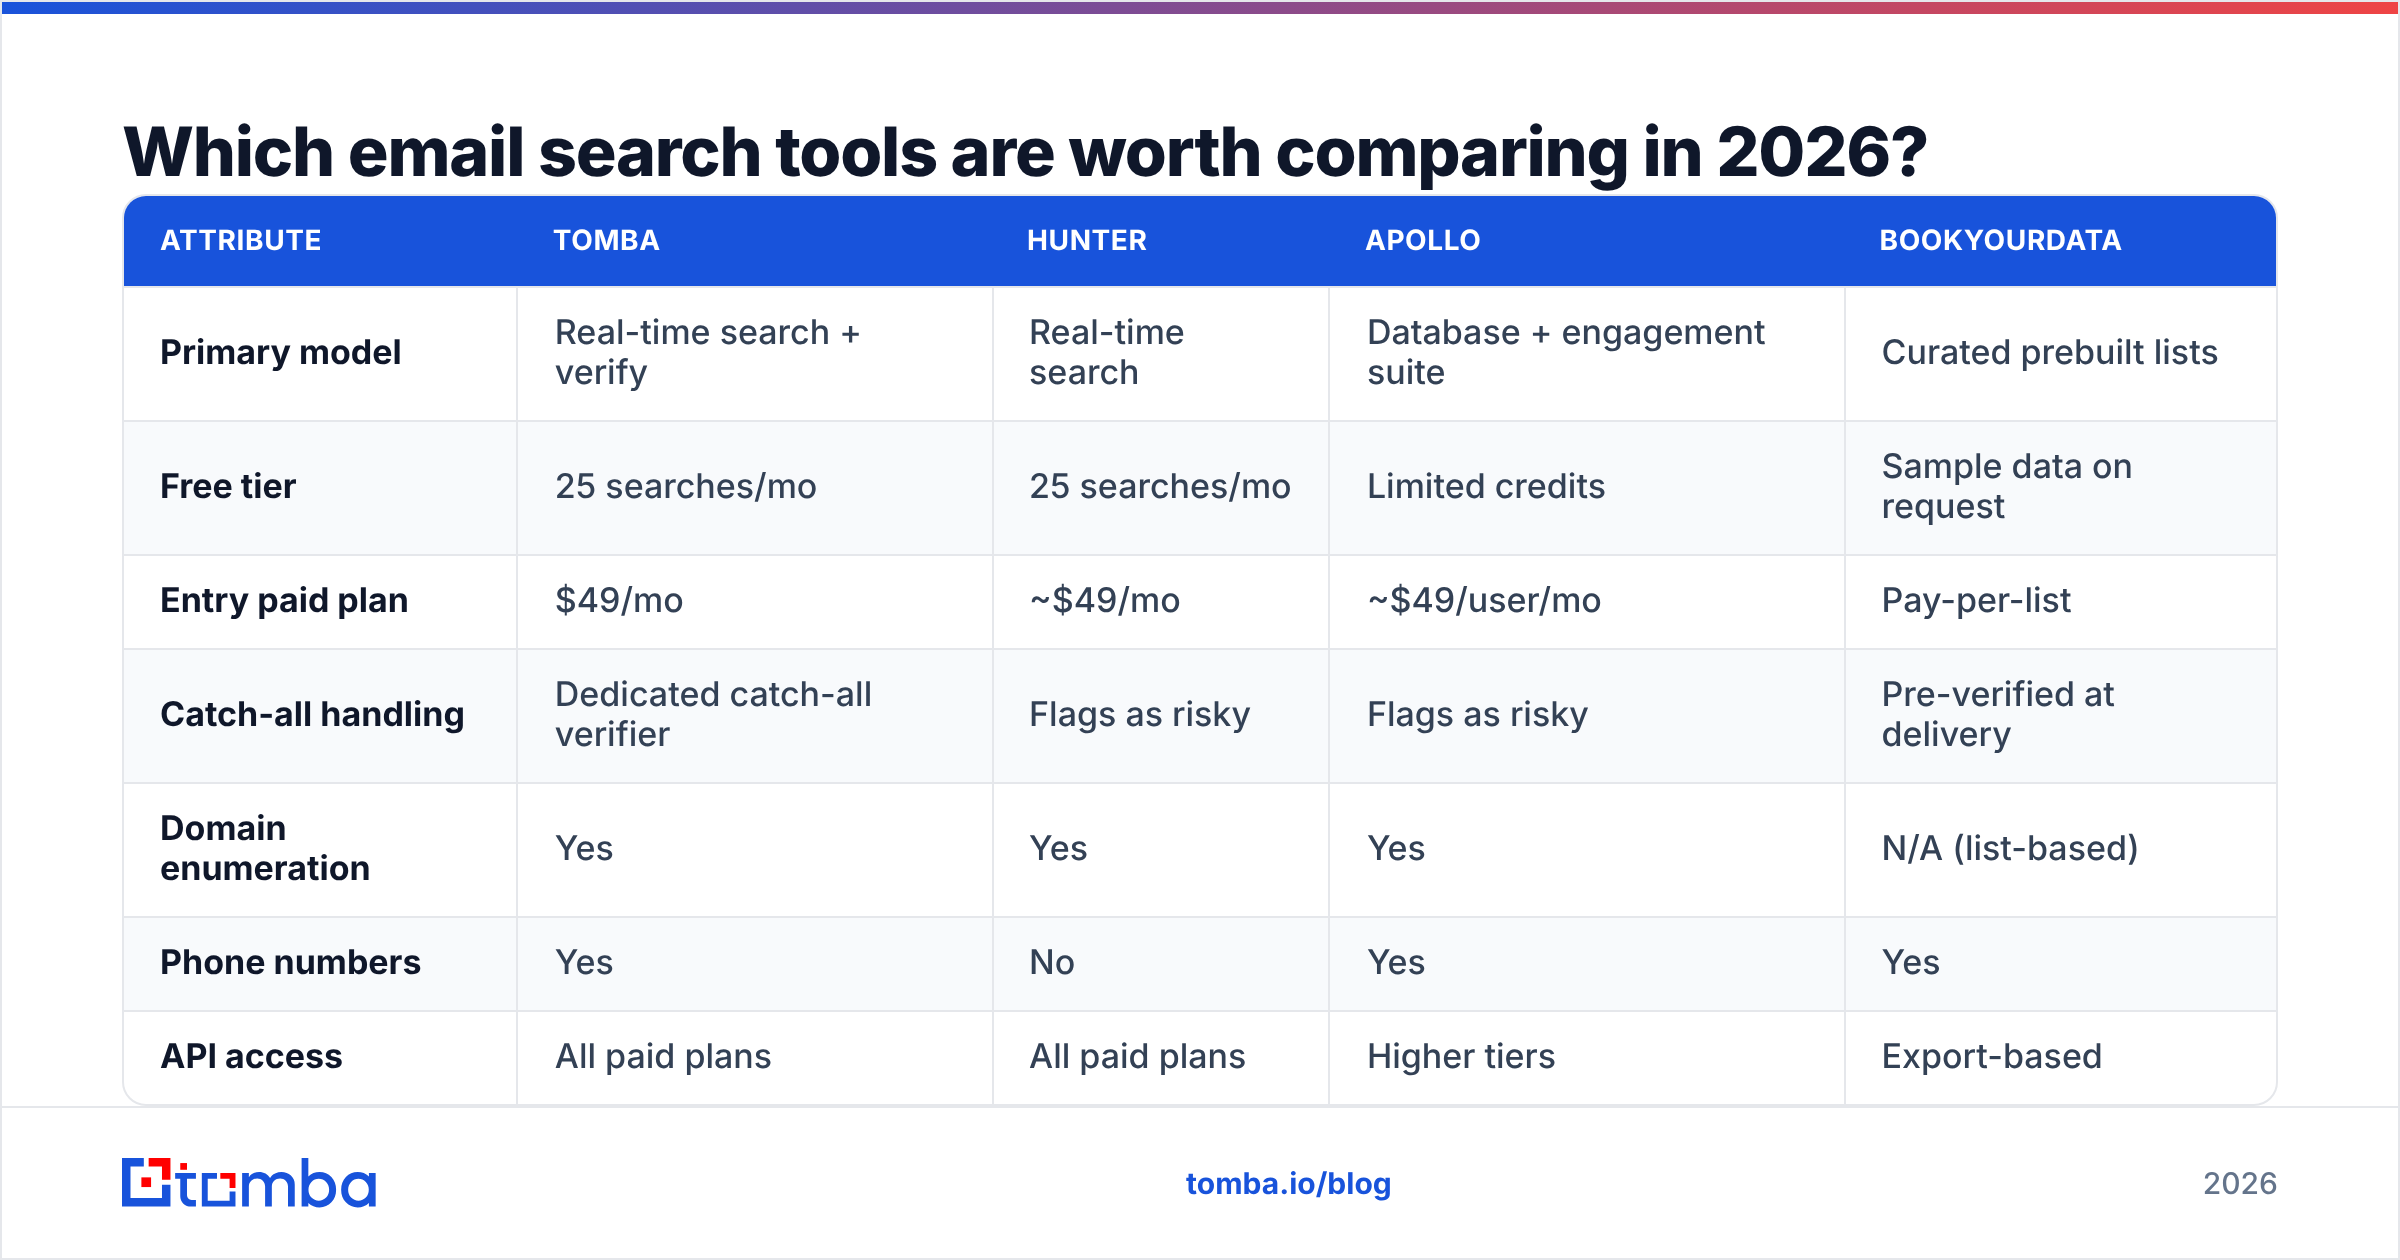
Task: Click Hunter's Domain enumeration 'Yes' cell
Action: click(x=1161, y=850)
